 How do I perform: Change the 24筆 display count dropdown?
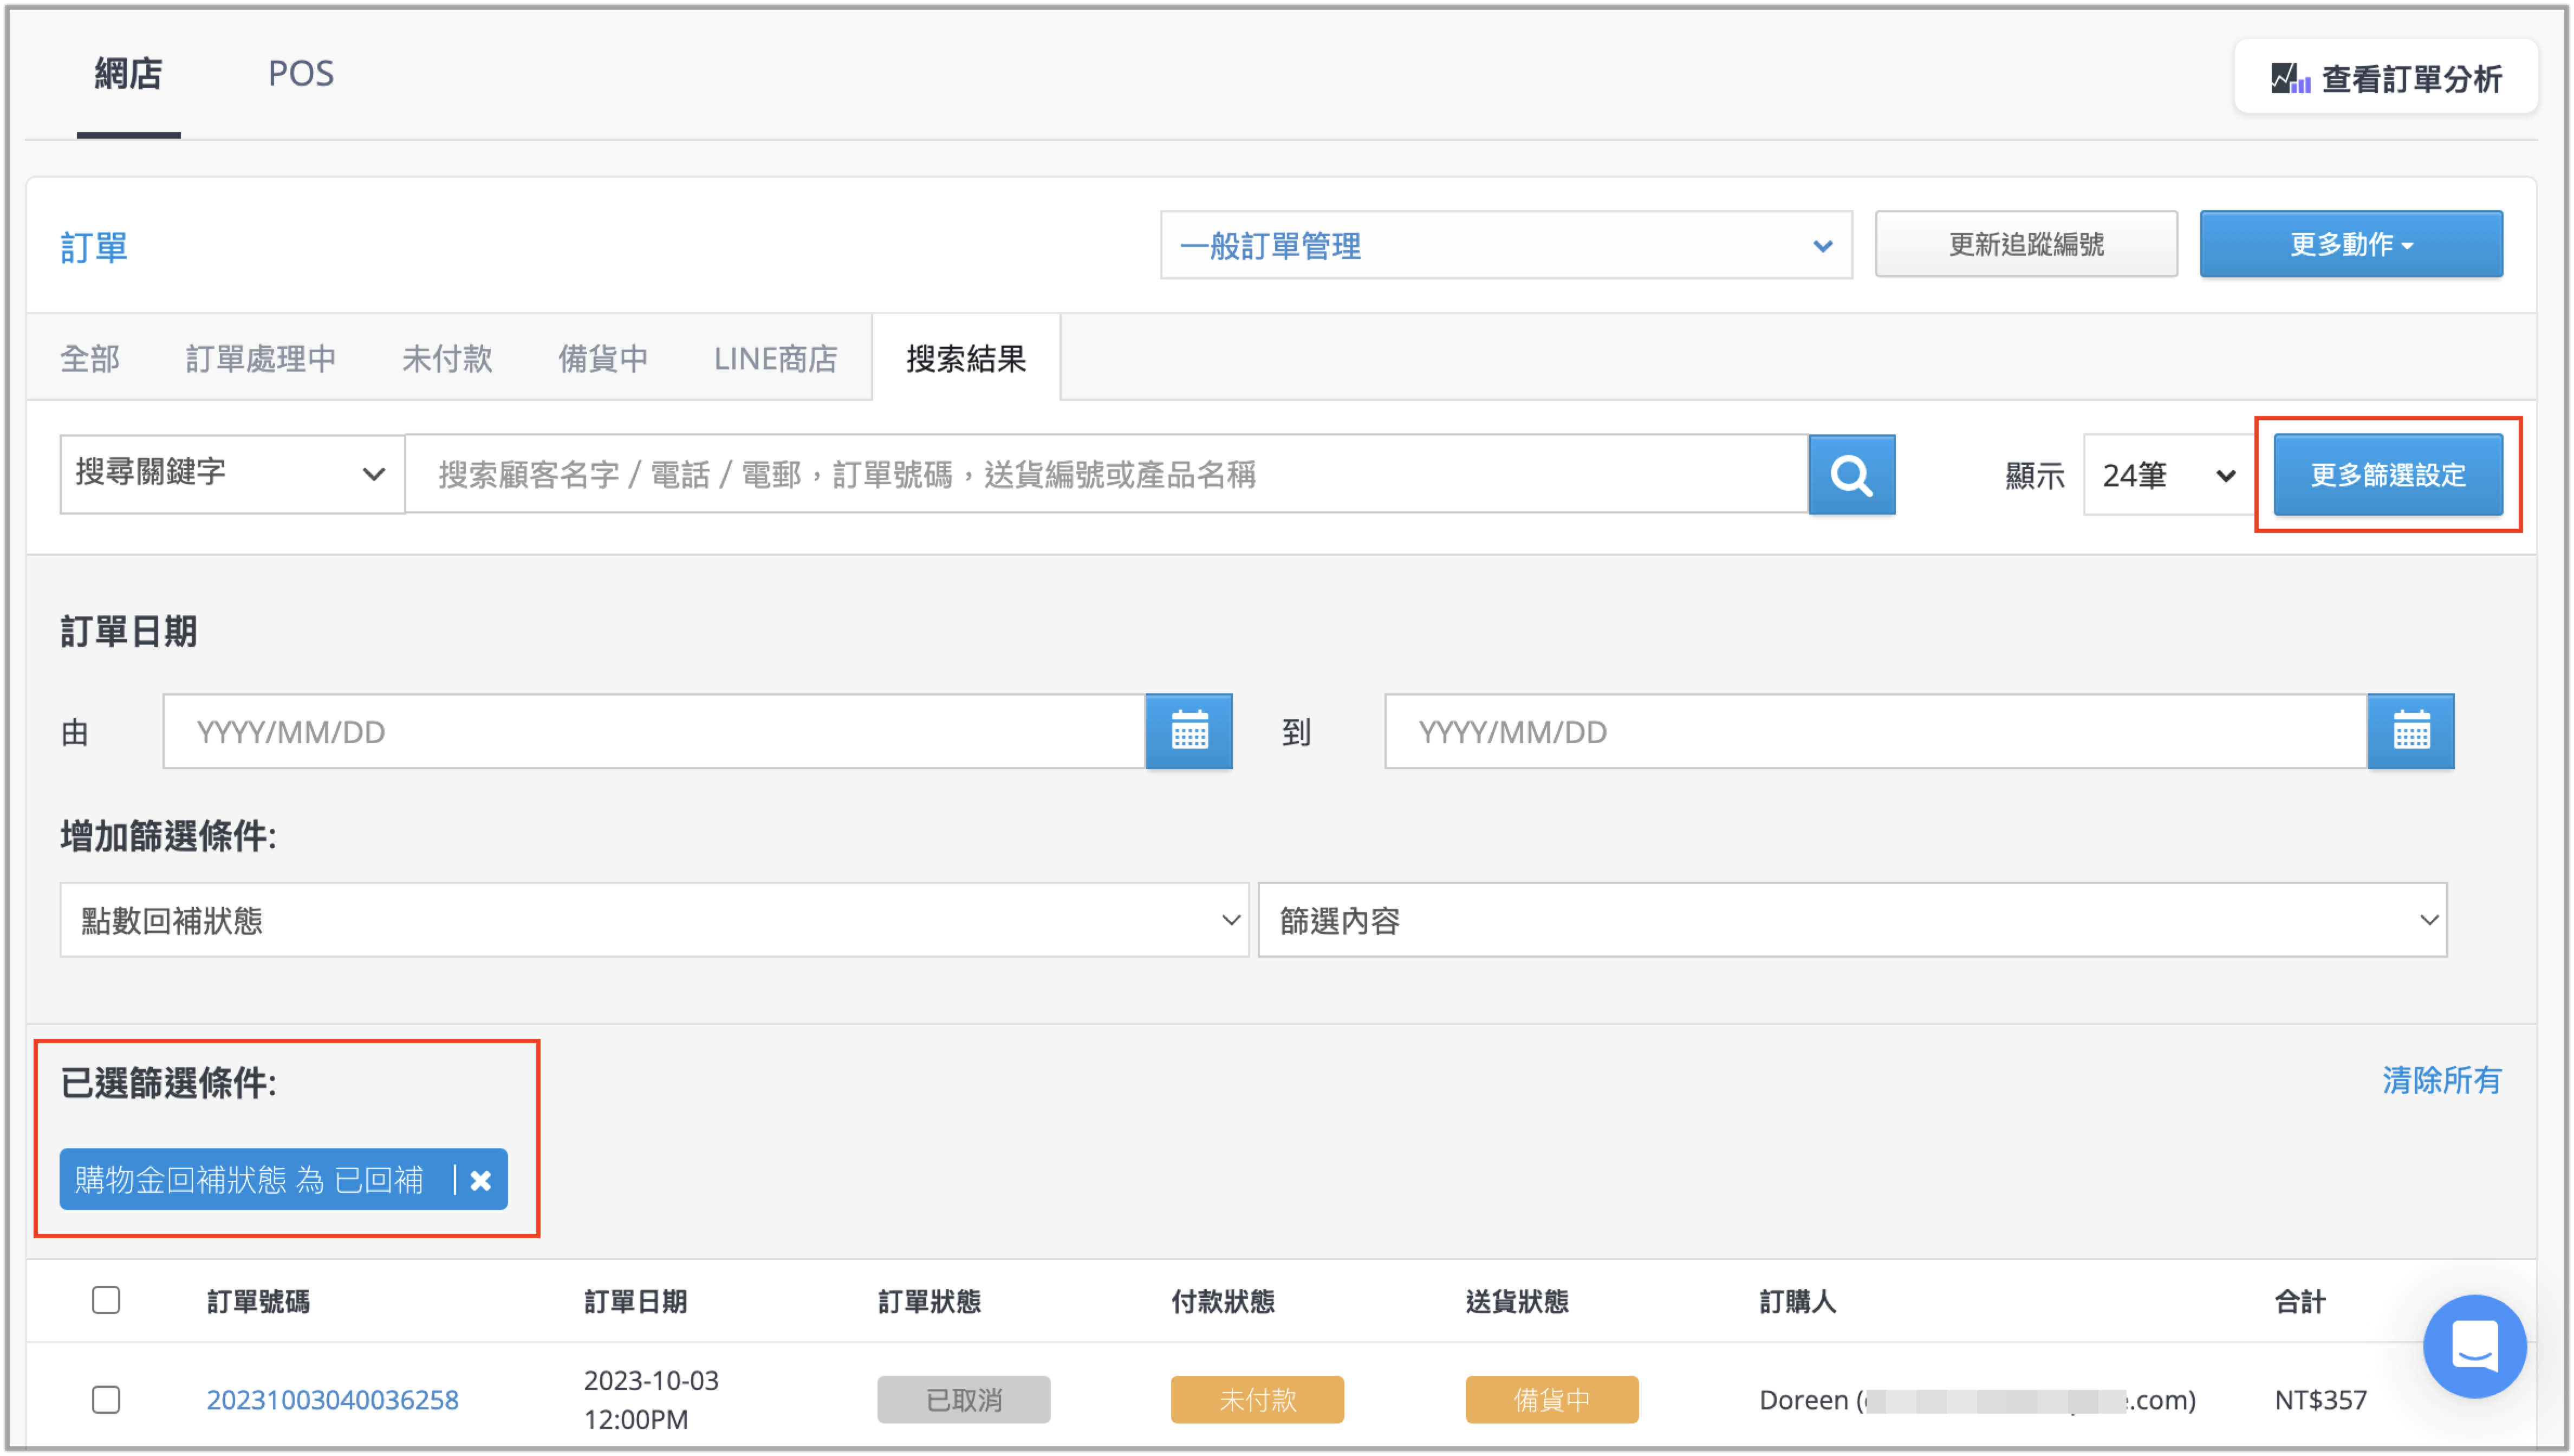coord(2168,474)
